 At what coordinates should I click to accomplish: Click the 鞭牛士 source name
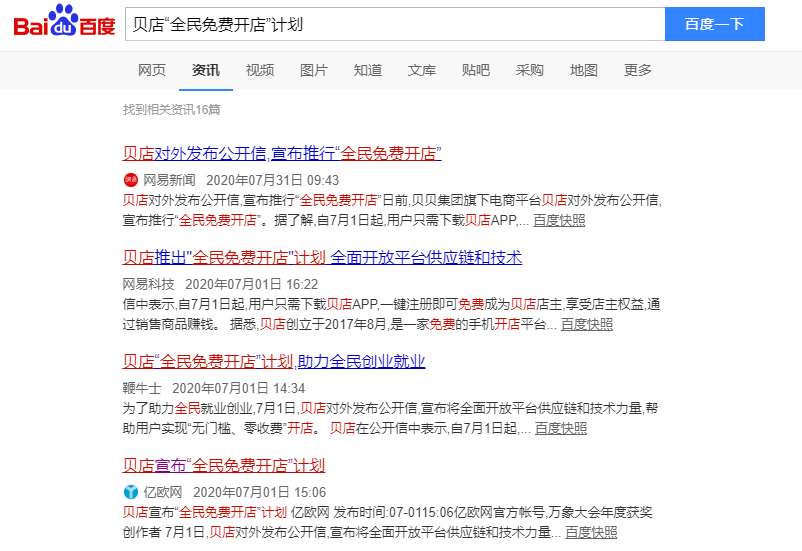click(x=142, y=388)
